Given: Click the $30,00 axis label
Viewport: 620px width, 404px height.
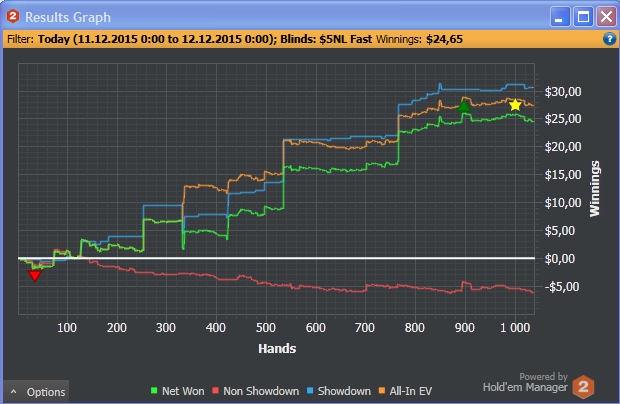Looking at the screenshot, I should point(563,92).
